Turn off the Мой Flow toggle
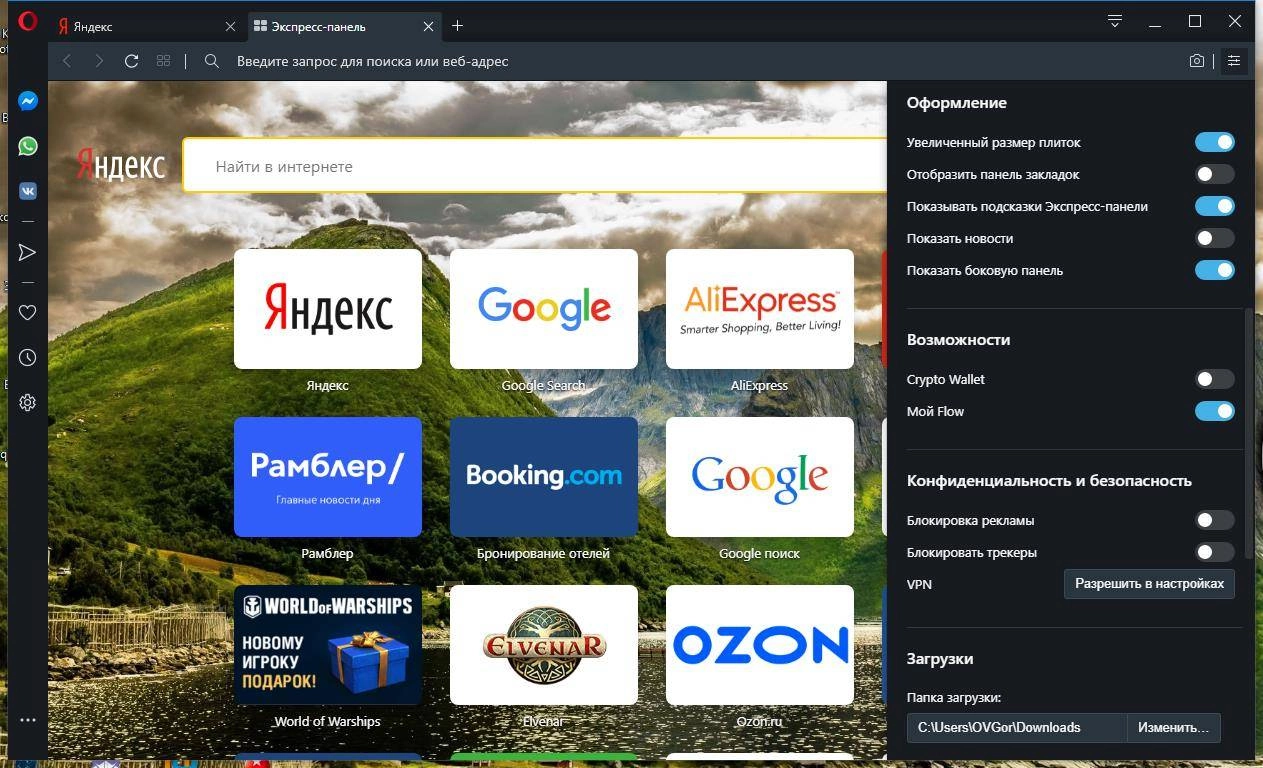Screen dimensions: 1263x768 pyautogui.click(x=1215, y=411)
